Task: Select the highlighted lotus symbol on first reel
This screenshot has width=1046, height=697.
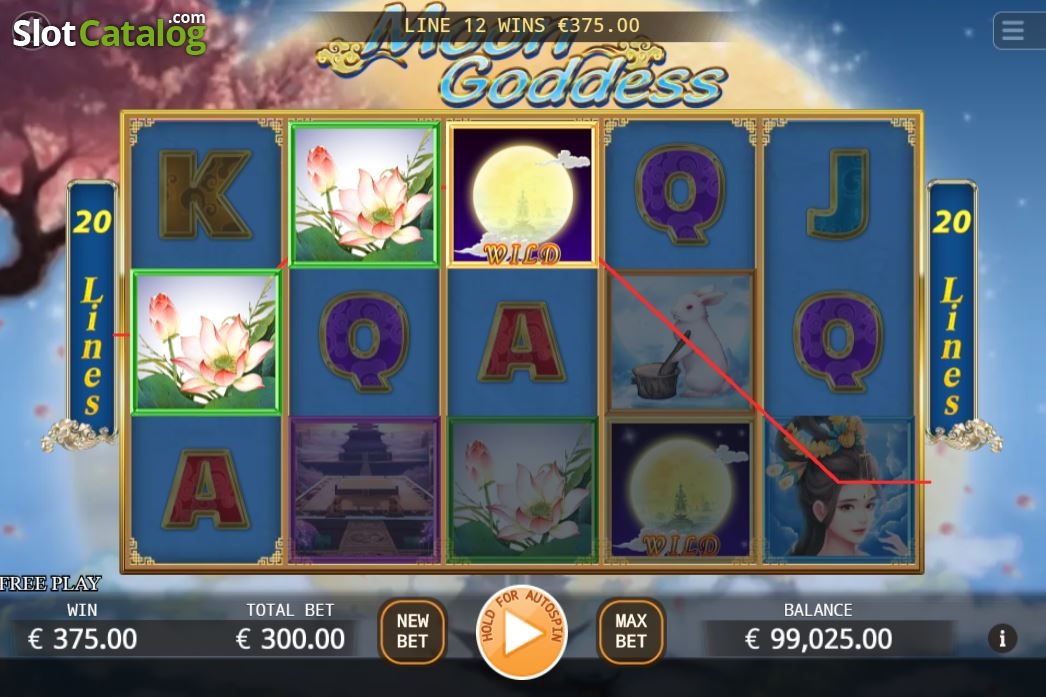Action: [206, 342]
